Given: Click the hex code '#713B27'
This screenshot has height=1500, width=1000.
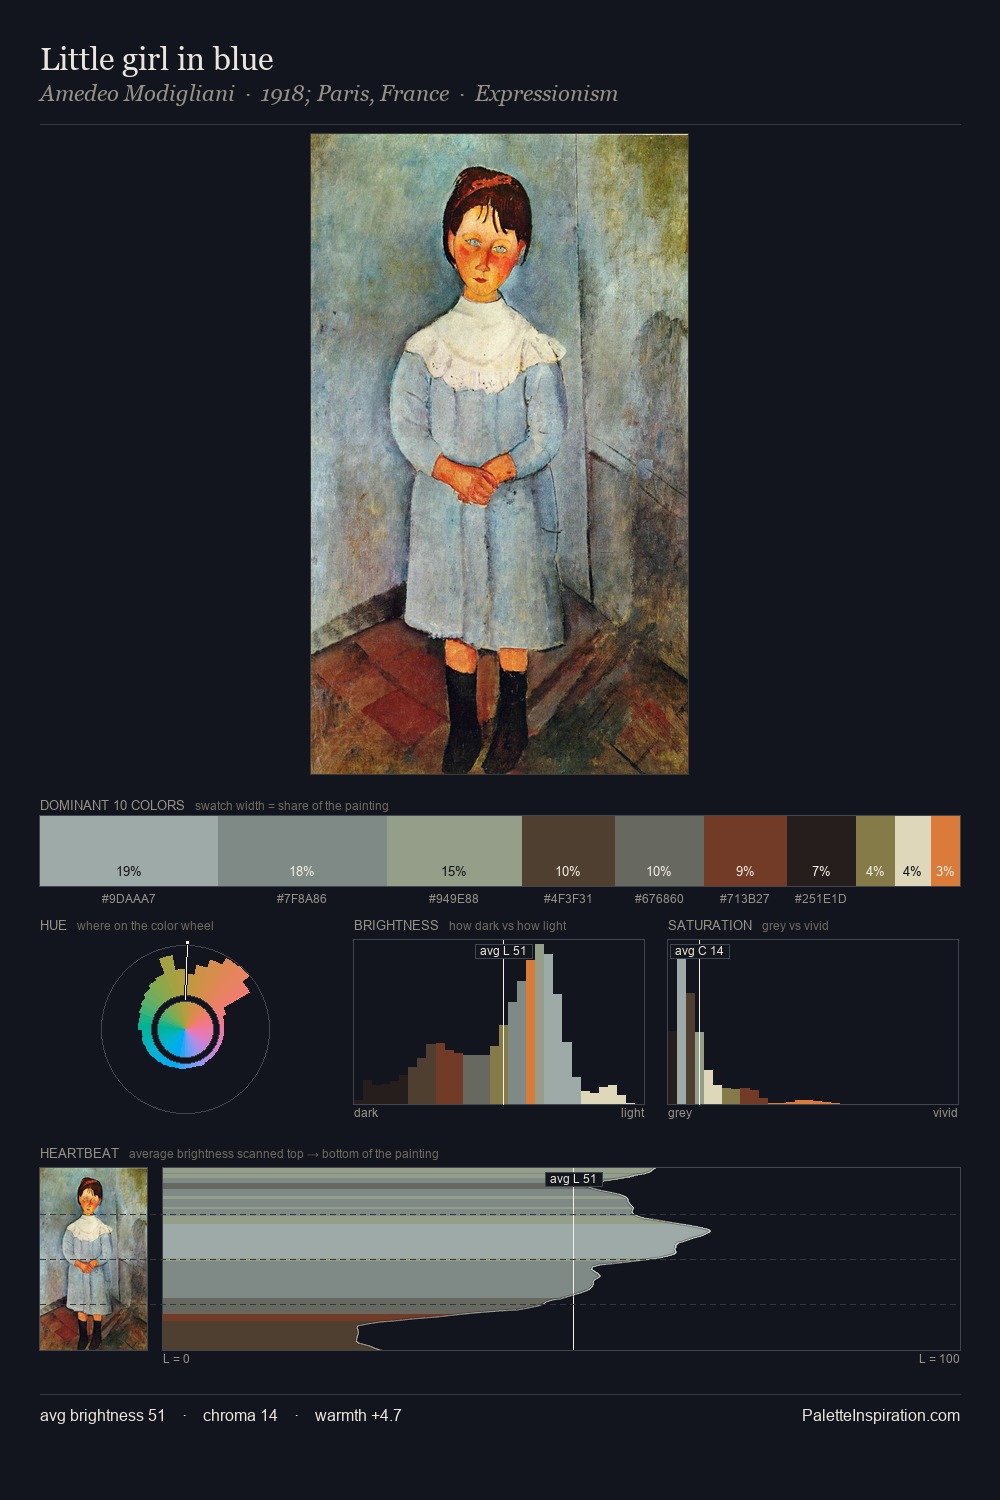Looking at the screenshot, I should [745, 898].
